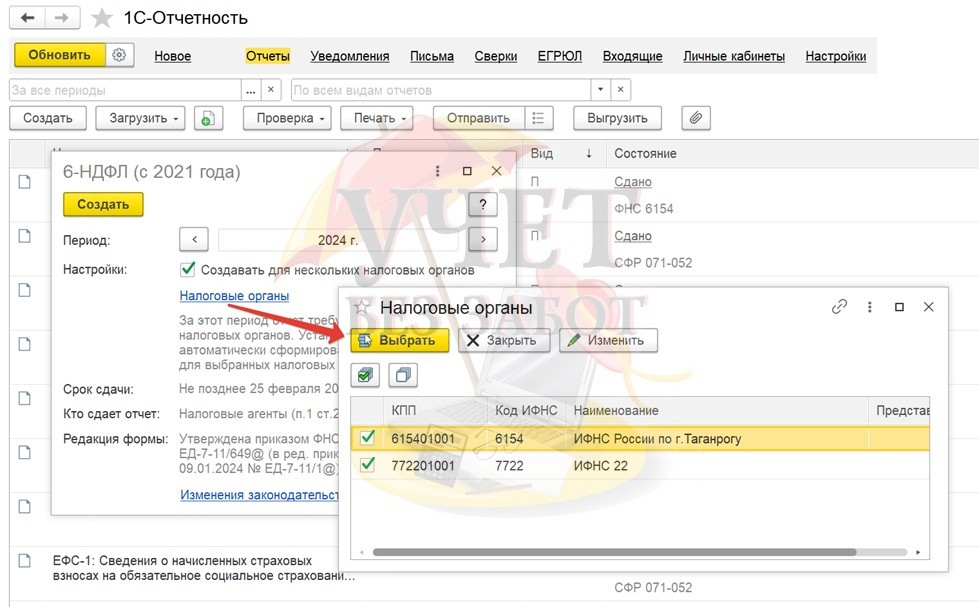Screen dimensions: 979x607
Task: Click the 2024 г. period field
Action: click(338, 239)
